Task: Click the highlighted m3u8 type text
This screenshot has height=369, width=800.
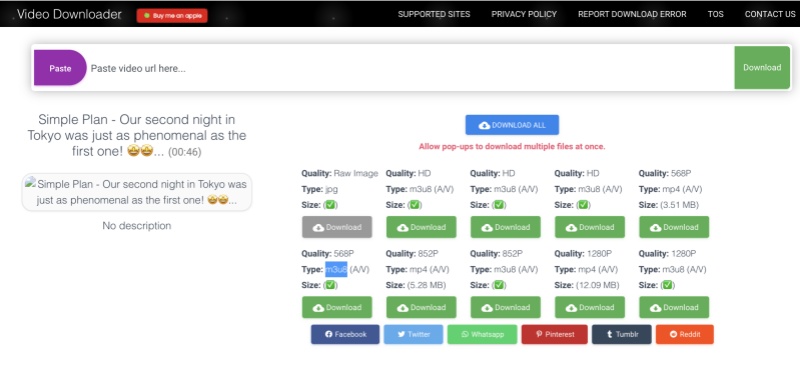Action: pyautogui.click(x=336, y=269)
